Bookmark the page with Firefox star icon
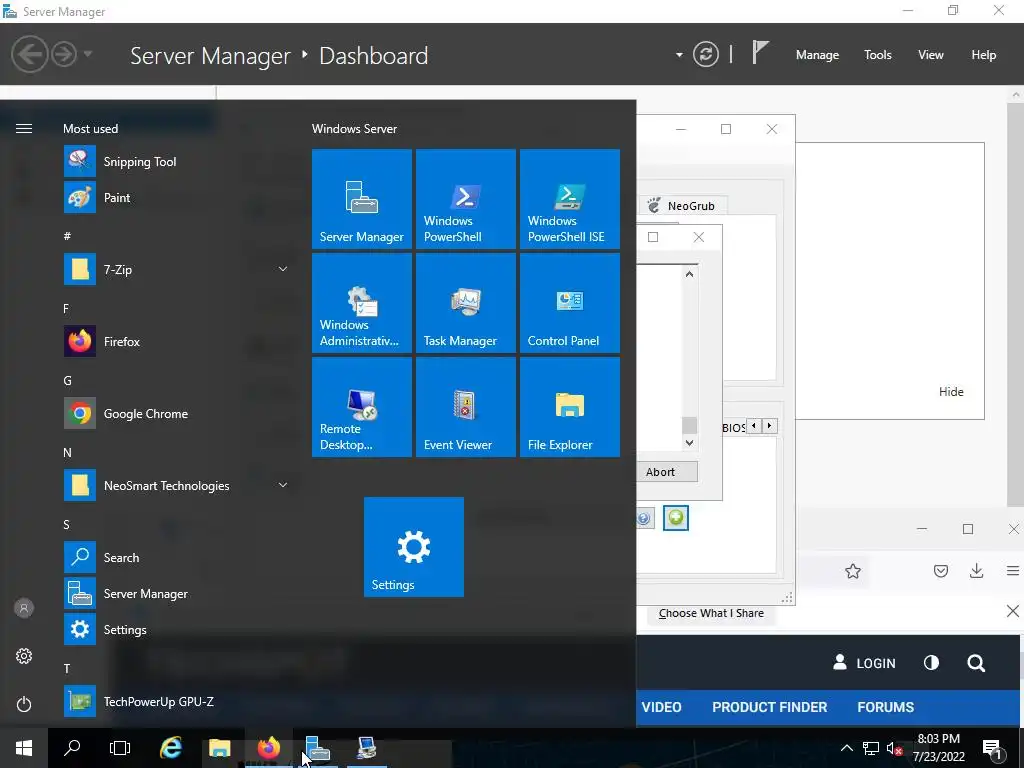1024x768 pixels. coord(852,571)
